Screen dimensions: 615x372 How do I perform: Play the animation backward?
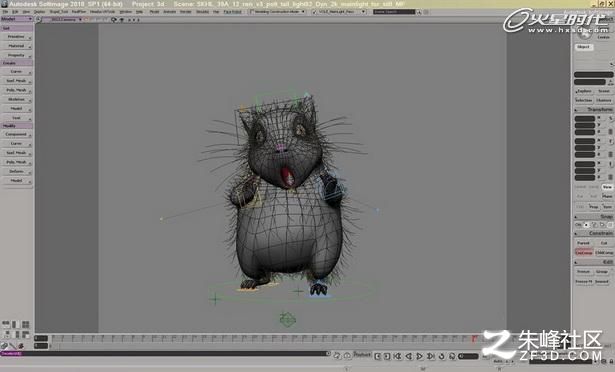[409, 356]
